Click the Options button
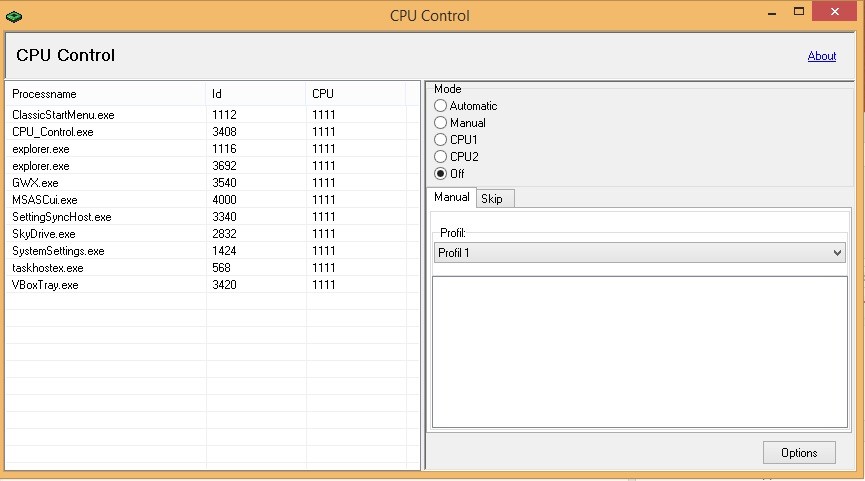This screenshot has width=865, height=481. tap(799, 452)
